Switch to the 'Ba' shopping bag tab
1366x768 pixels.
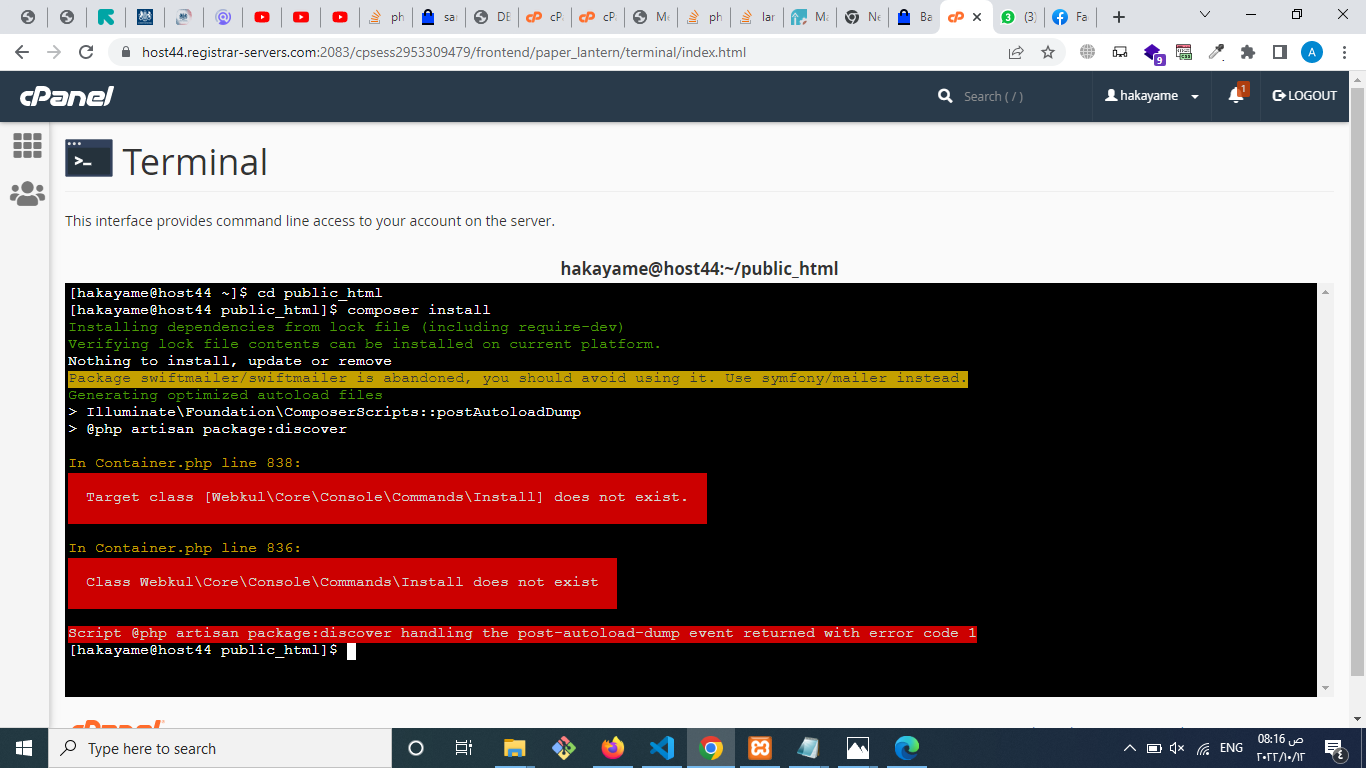coord(914,17)
